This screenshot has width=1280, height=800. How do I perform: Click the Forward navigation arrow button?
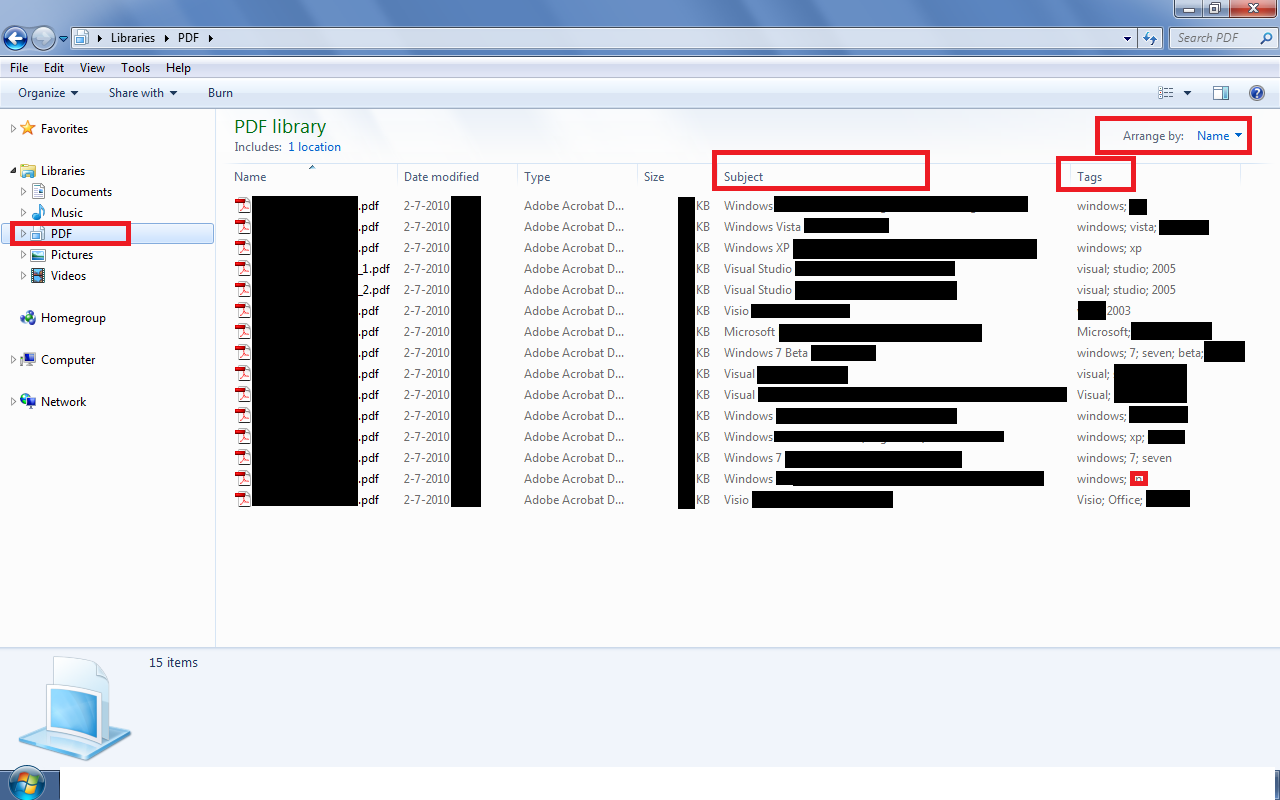tap(43, 38)
